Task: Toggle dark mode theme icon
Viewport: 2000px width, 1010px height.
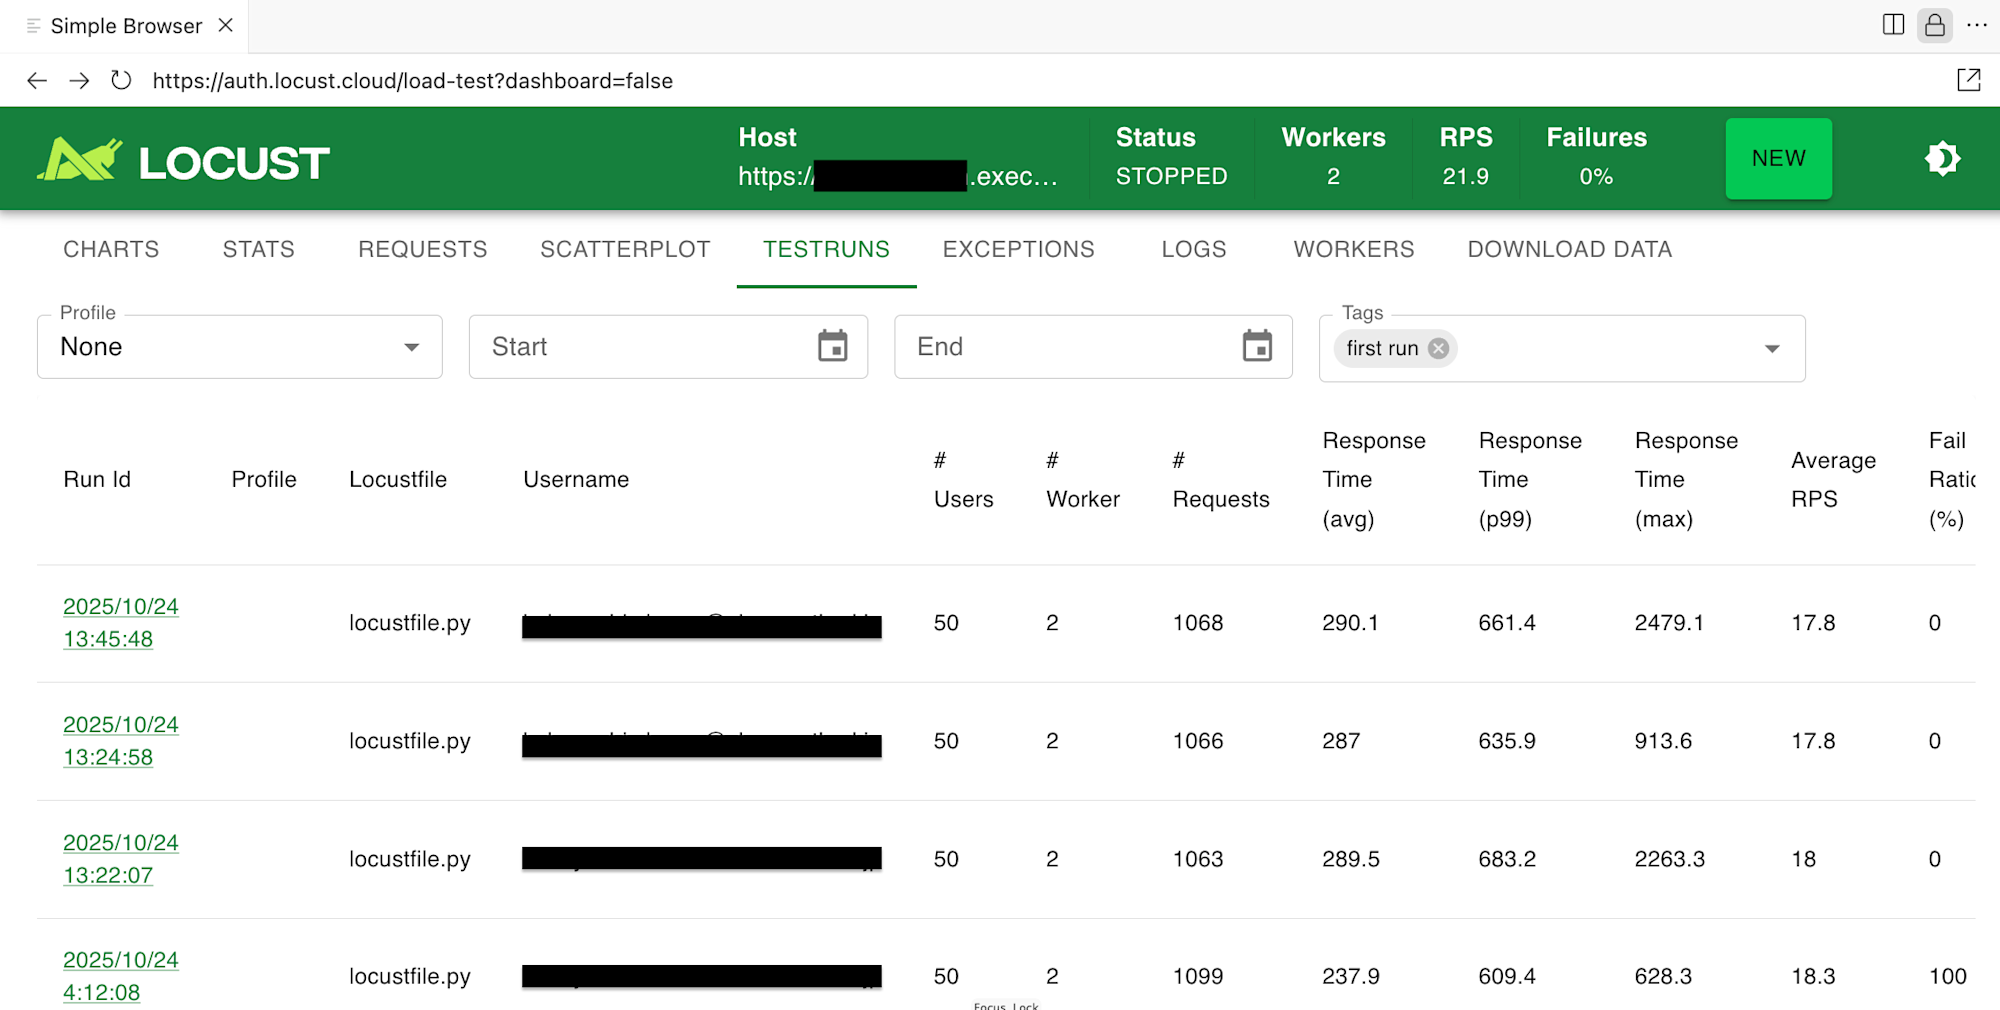Action: [x=1942, y=159]
